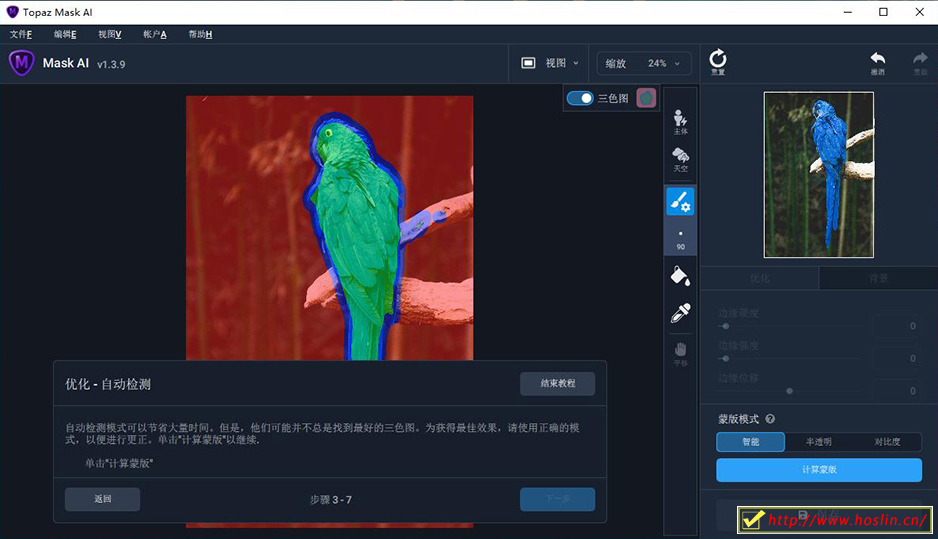The image size is (938, 539).
Task: Click the Mask AI logo icon
Action: point(22,63)
